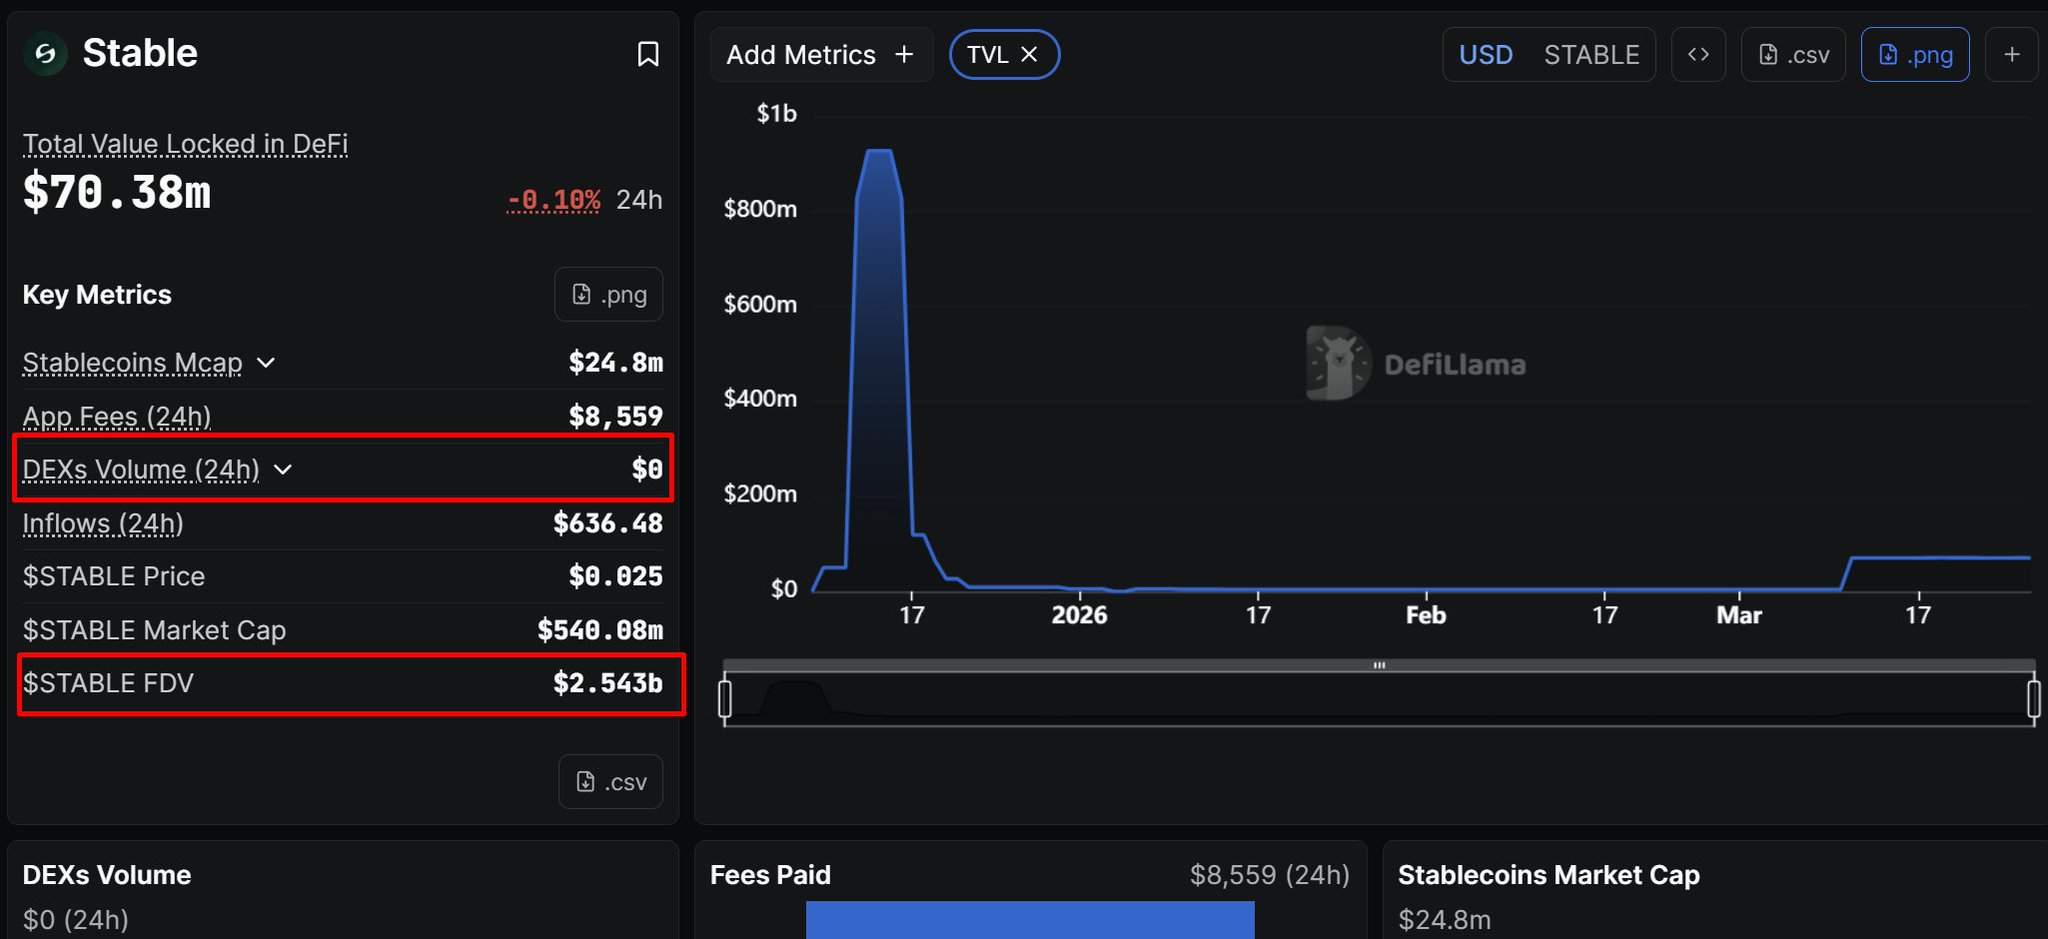
Task: Click the right handle of chart range slider
Action: pos(2033,698)
